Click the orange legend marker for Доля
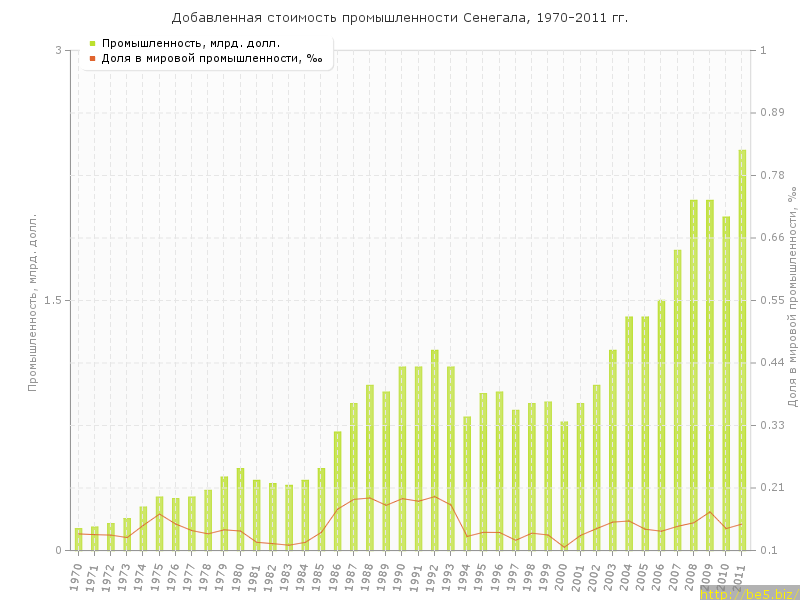The image size is (800, 600). point(92,58)
